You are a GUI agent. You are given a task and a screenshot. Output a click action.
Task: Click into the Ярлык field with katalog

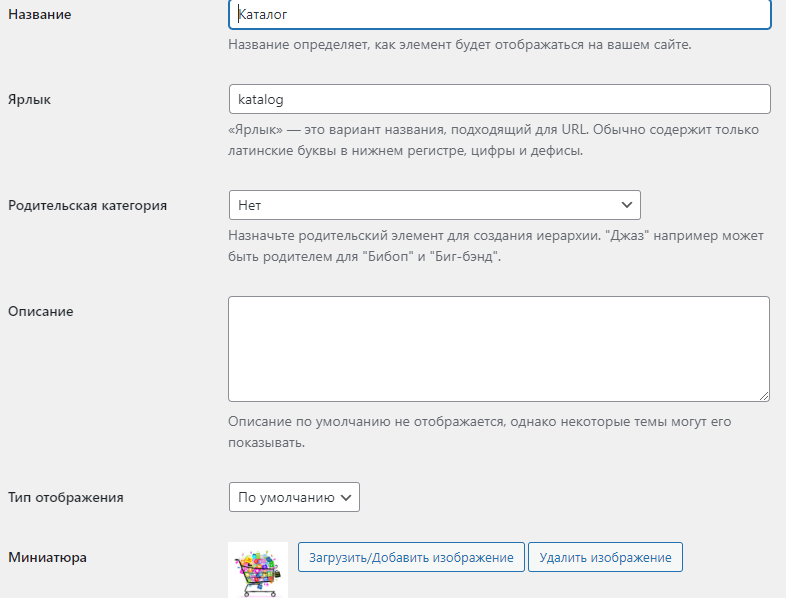pyautogui.click(x=500, y=99)
